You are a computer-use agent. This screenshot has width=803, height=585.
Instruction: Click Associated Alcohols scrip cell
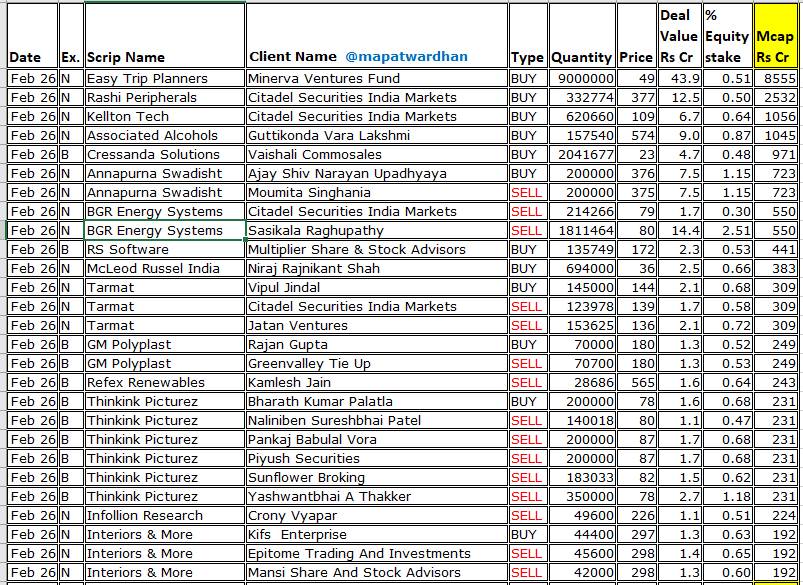[x=164, y=135]
